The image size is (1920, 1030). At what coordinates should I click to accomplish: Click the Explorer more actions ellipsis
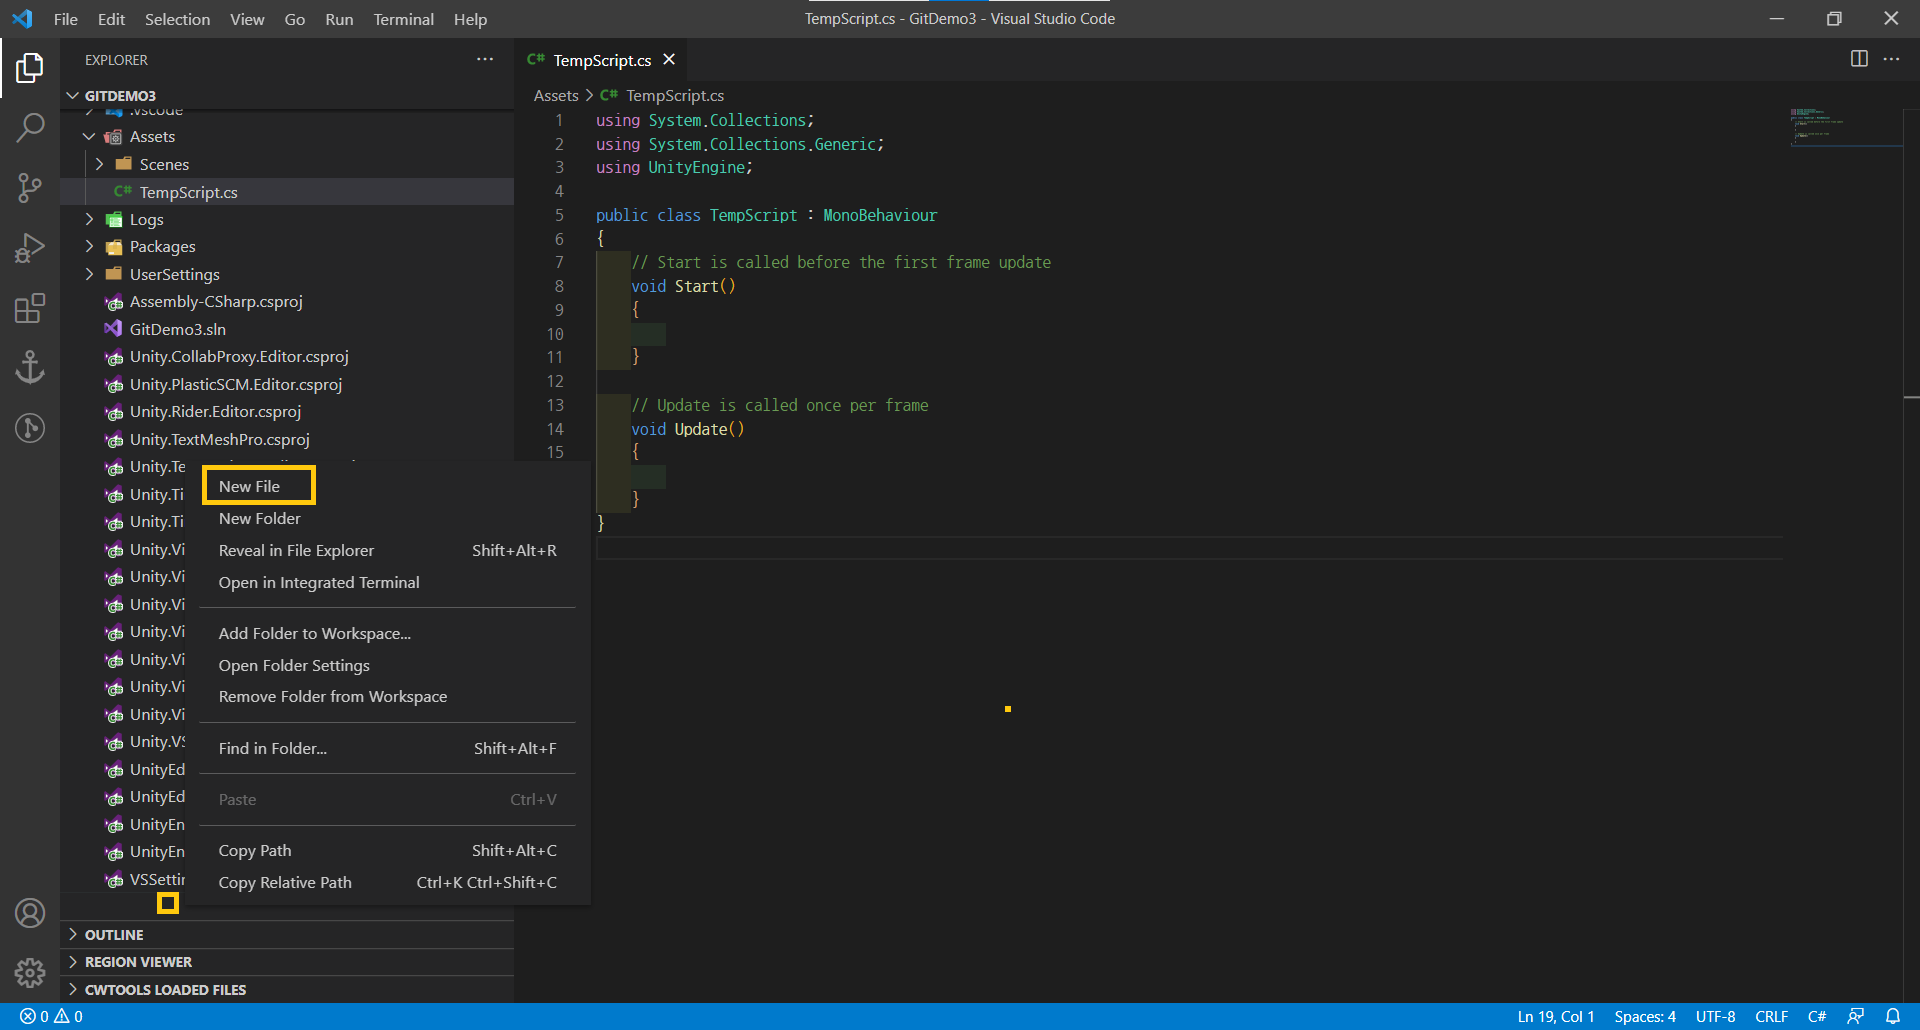click(x=485, y=60)
